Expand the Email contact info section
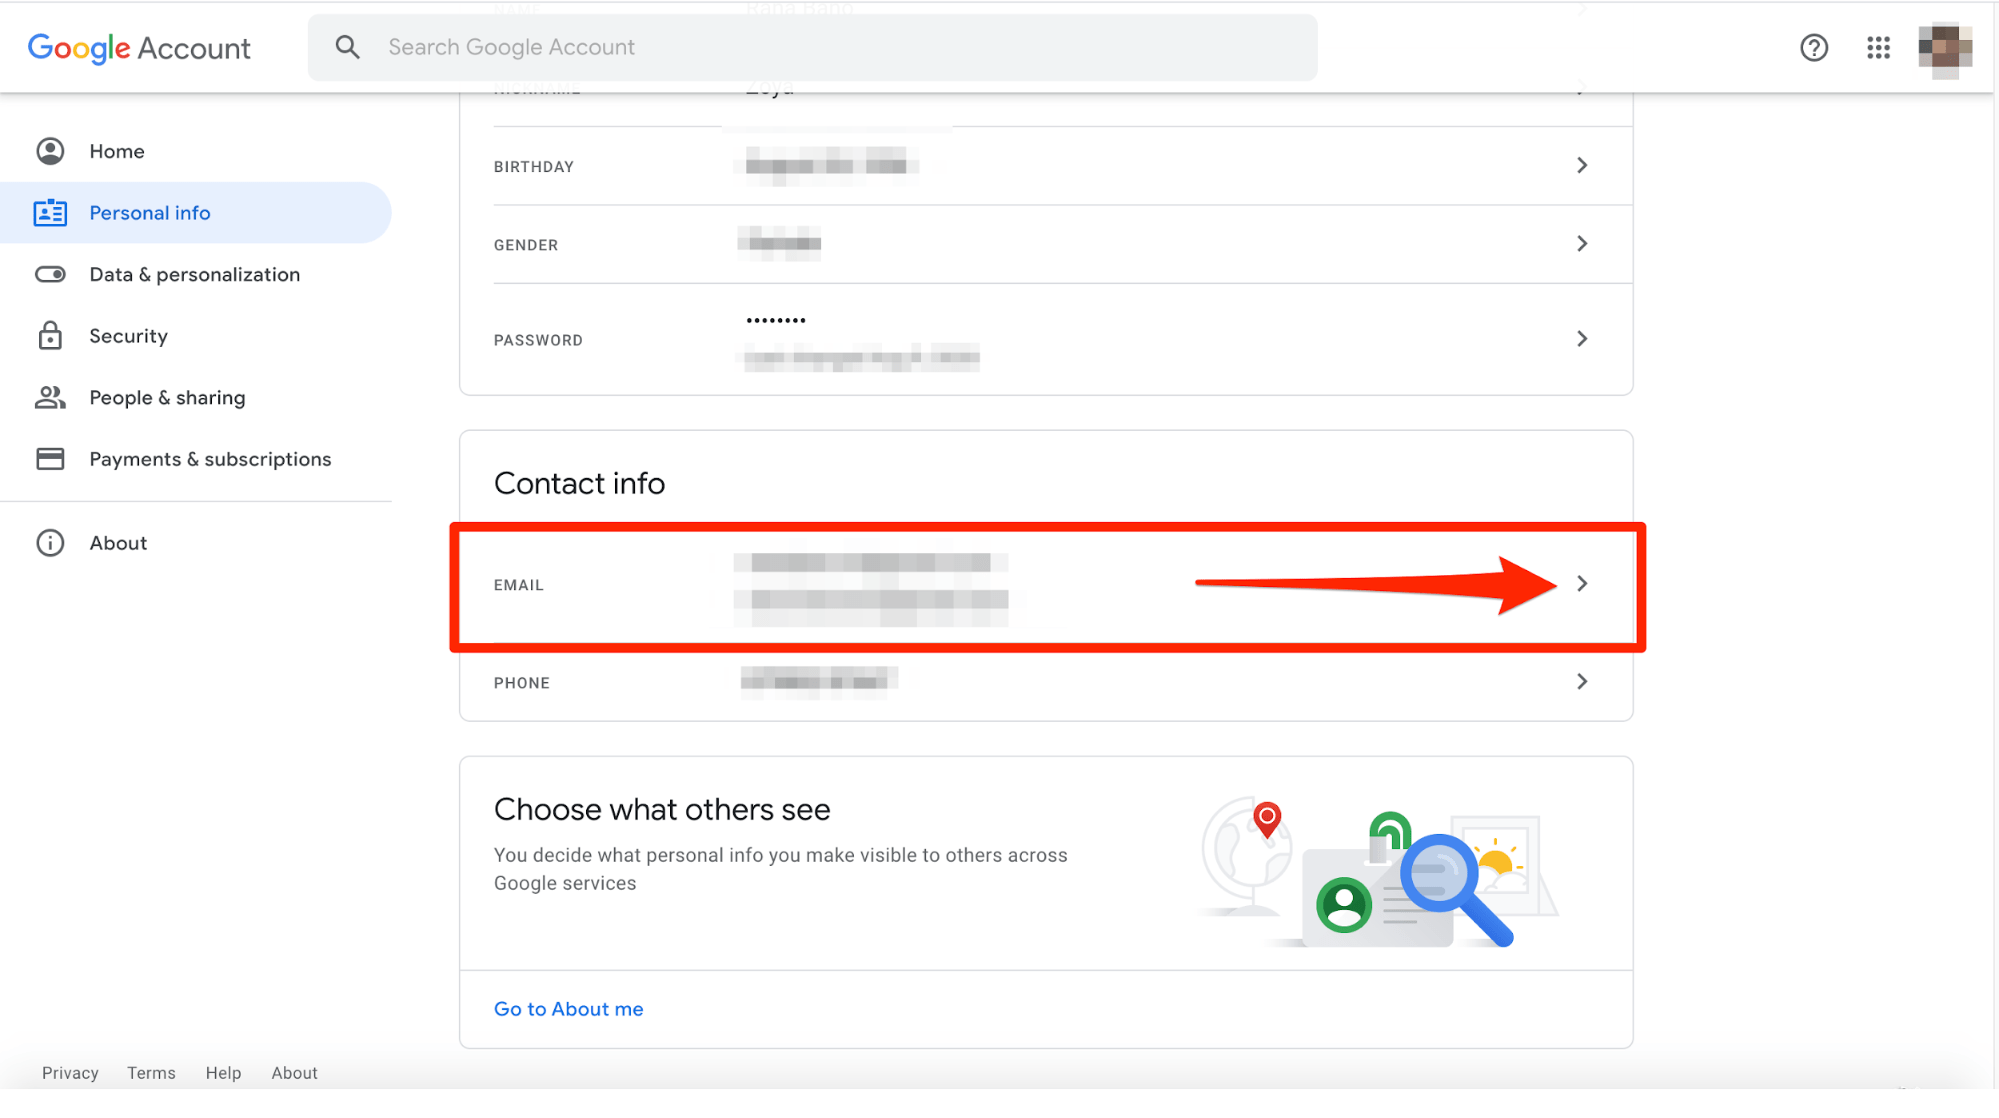The width and height of the screenshot is (1999, 1118). point(1583,582)
